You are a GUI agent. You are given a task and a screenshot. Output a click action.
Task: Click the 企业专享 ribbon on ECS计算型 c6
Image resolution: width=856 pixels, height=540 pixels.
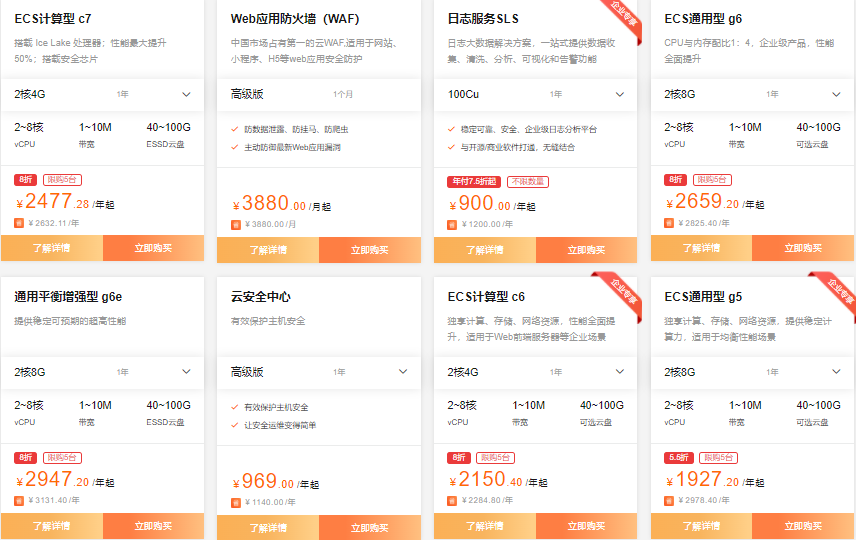point(622,292)
